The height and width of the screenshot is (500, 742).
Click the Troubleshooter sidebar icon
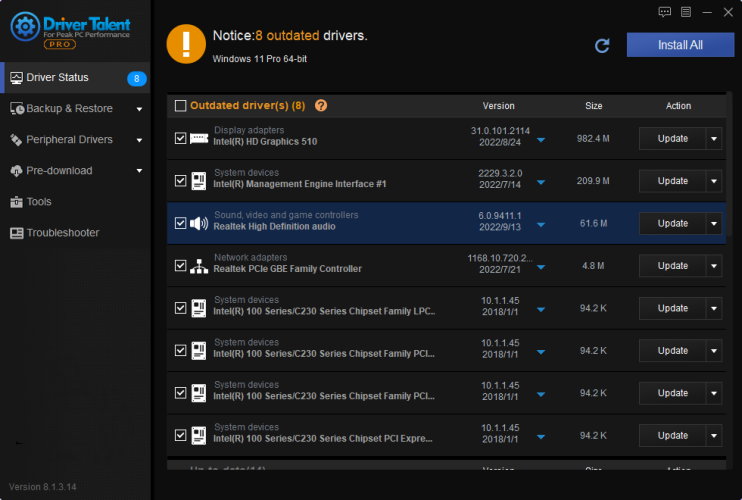pyautogui.click(x=17, y=233)
